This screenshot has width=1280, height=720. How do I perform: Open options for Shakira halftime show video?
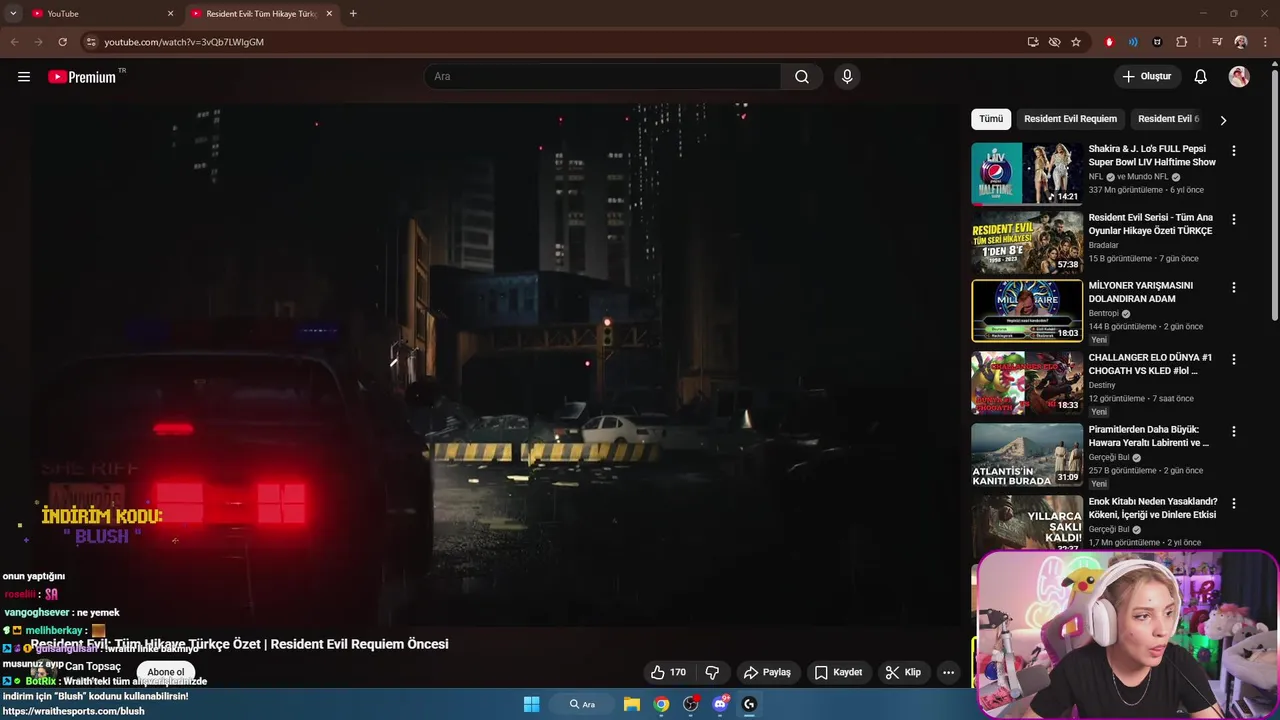coord(1233,151)
